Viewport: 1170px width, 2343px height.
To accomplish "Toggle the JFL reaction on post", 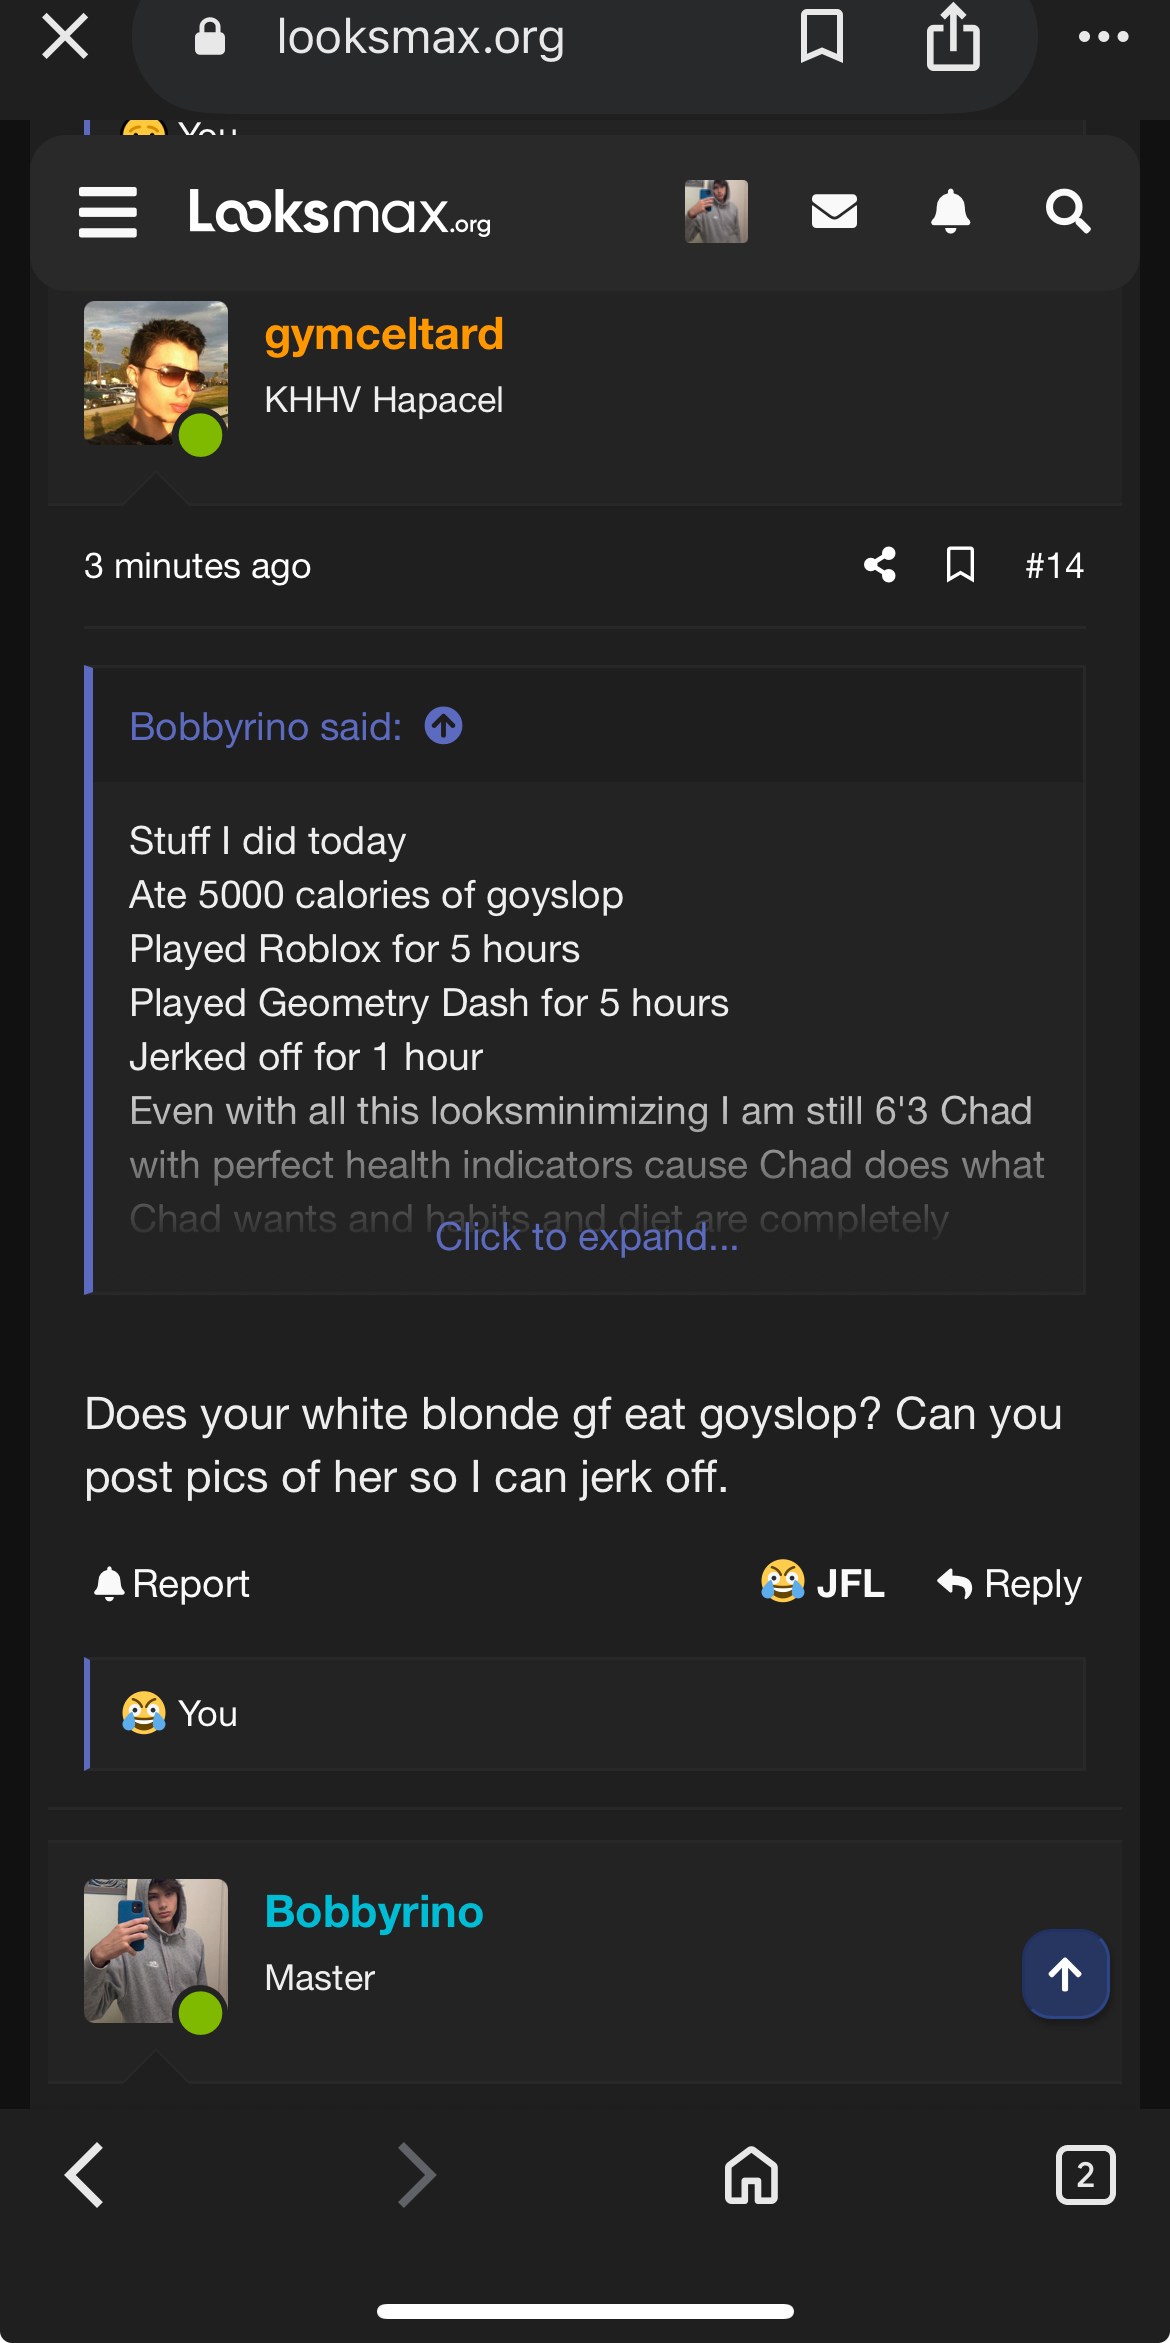I will pos(823,1583).
